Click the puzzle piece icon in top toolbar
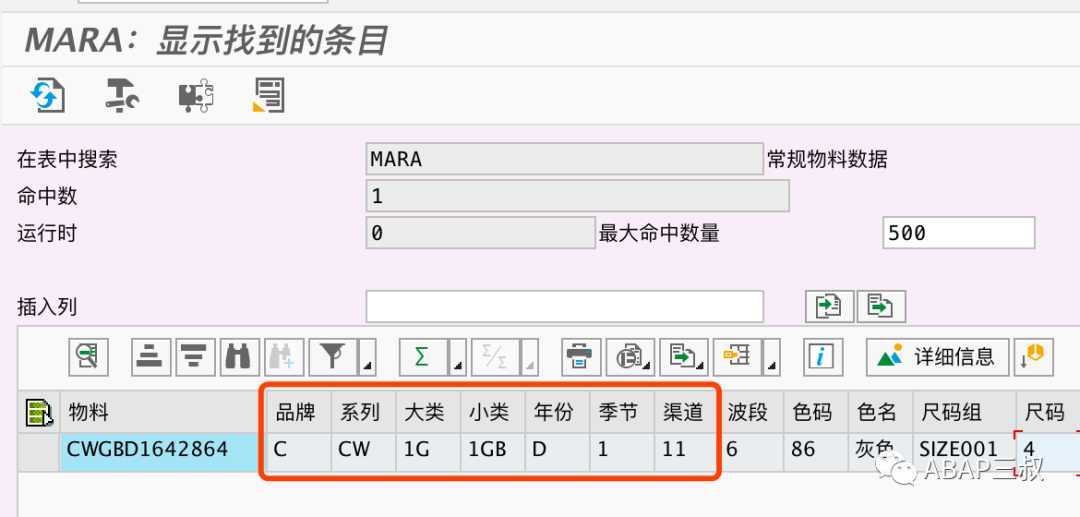The image size is (1080, 517). pos(196,96)
